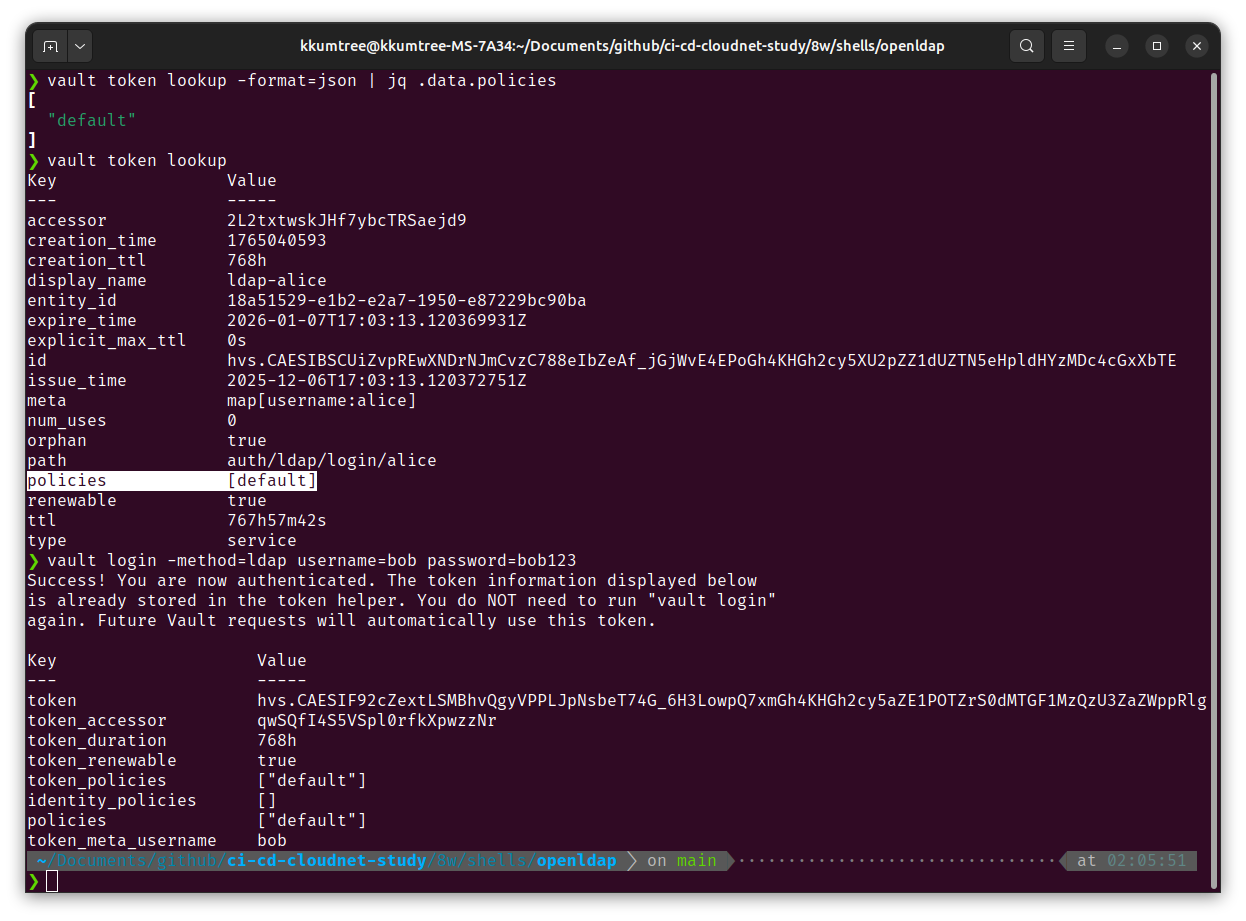Open the terminal hamburger menu

tap(1069, 46)
